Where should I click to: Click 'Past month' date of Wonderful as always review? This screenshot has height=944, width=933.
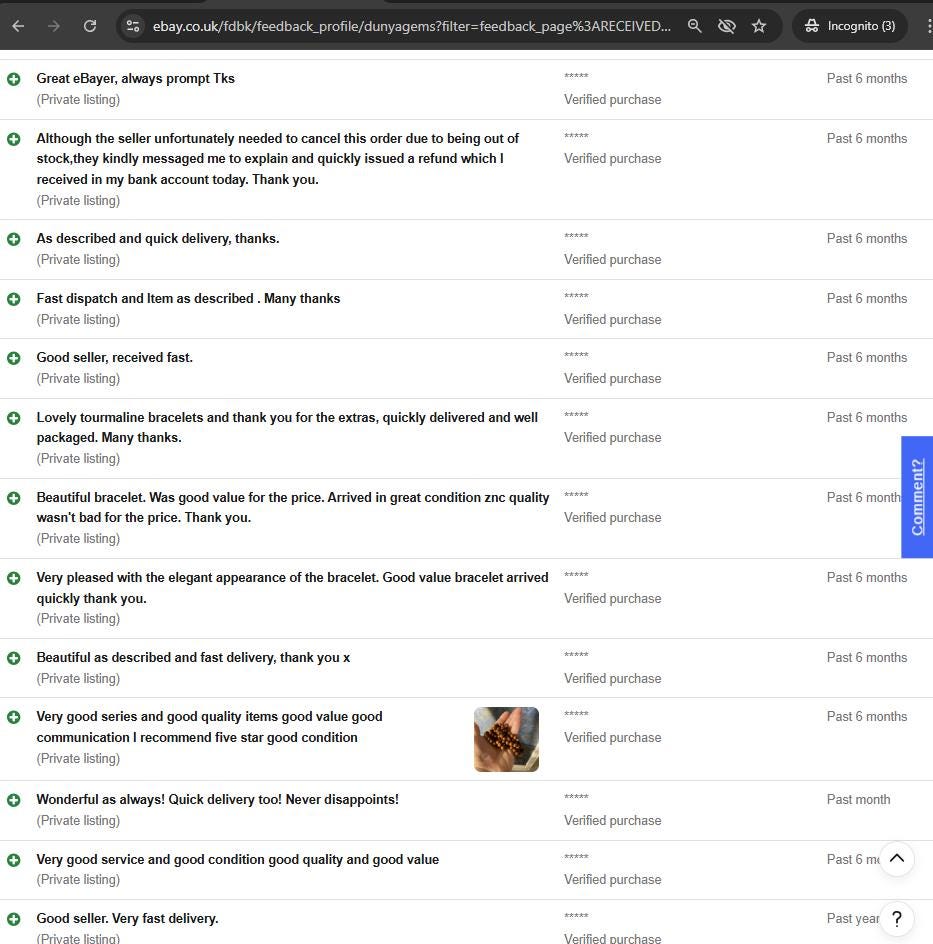[858, 800]
